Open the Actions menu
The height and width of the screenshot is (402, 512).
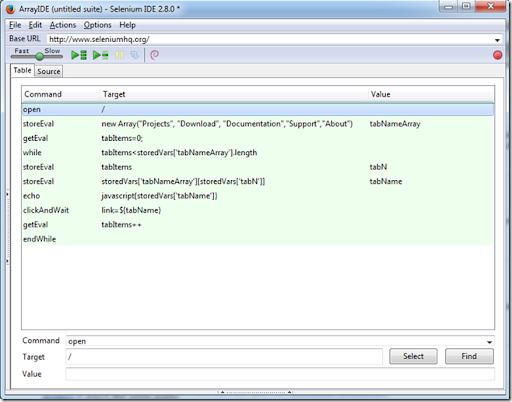click(x=63, y=25)
